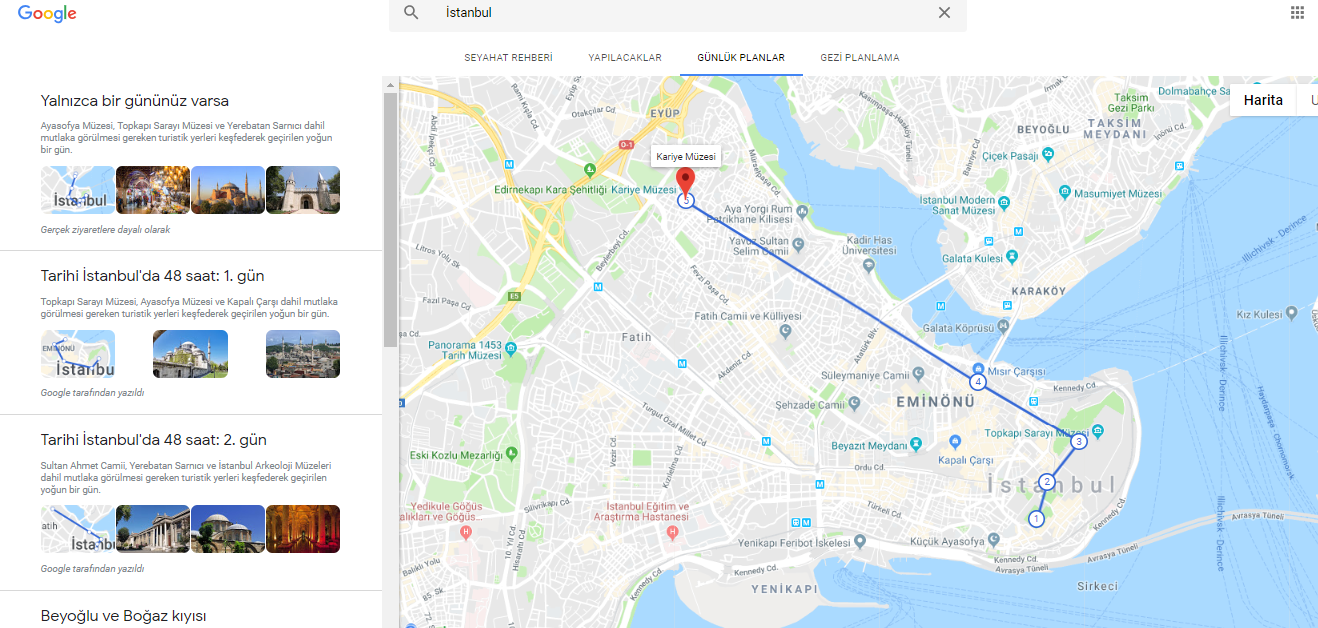The width and height of the screenshot is (1318, 628).
Task: Open 'Tarihi İstanbul'da 48 saat: 2. gün' plan
Action: point(154,439)
